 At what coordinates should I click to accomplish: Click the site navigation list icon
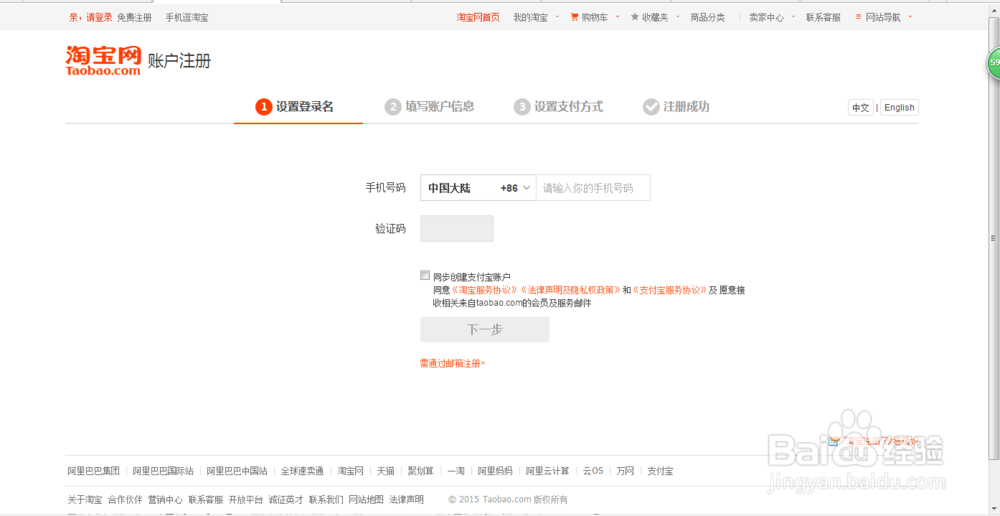(858, 17)
